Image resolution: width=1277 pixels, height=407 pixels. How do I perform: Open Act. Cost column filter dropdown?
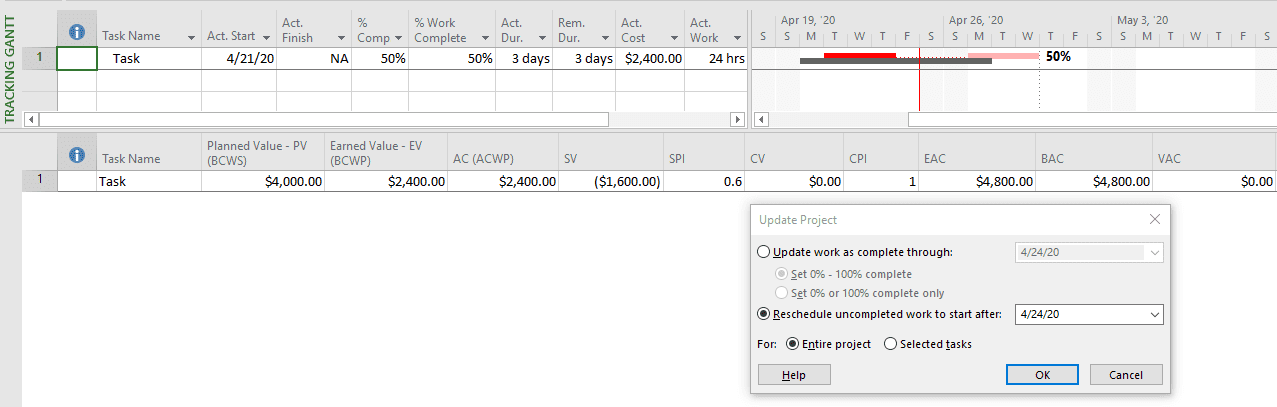(674, 37)
